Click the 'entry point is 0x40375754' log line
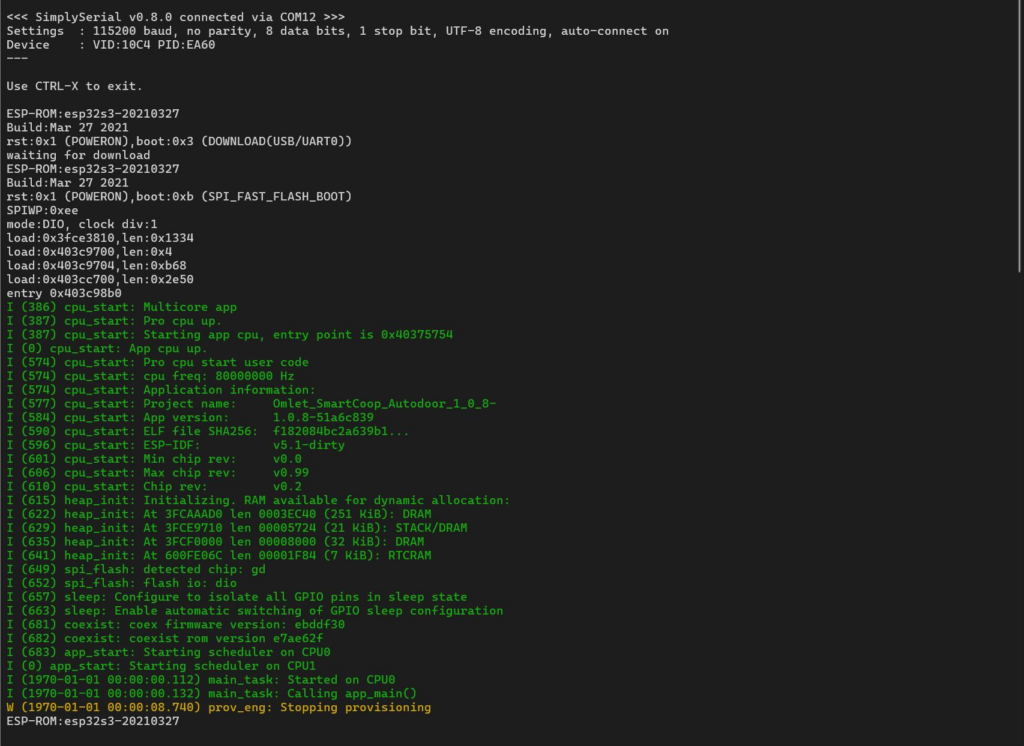This screenshot has width=1024, height=746. 230,334
